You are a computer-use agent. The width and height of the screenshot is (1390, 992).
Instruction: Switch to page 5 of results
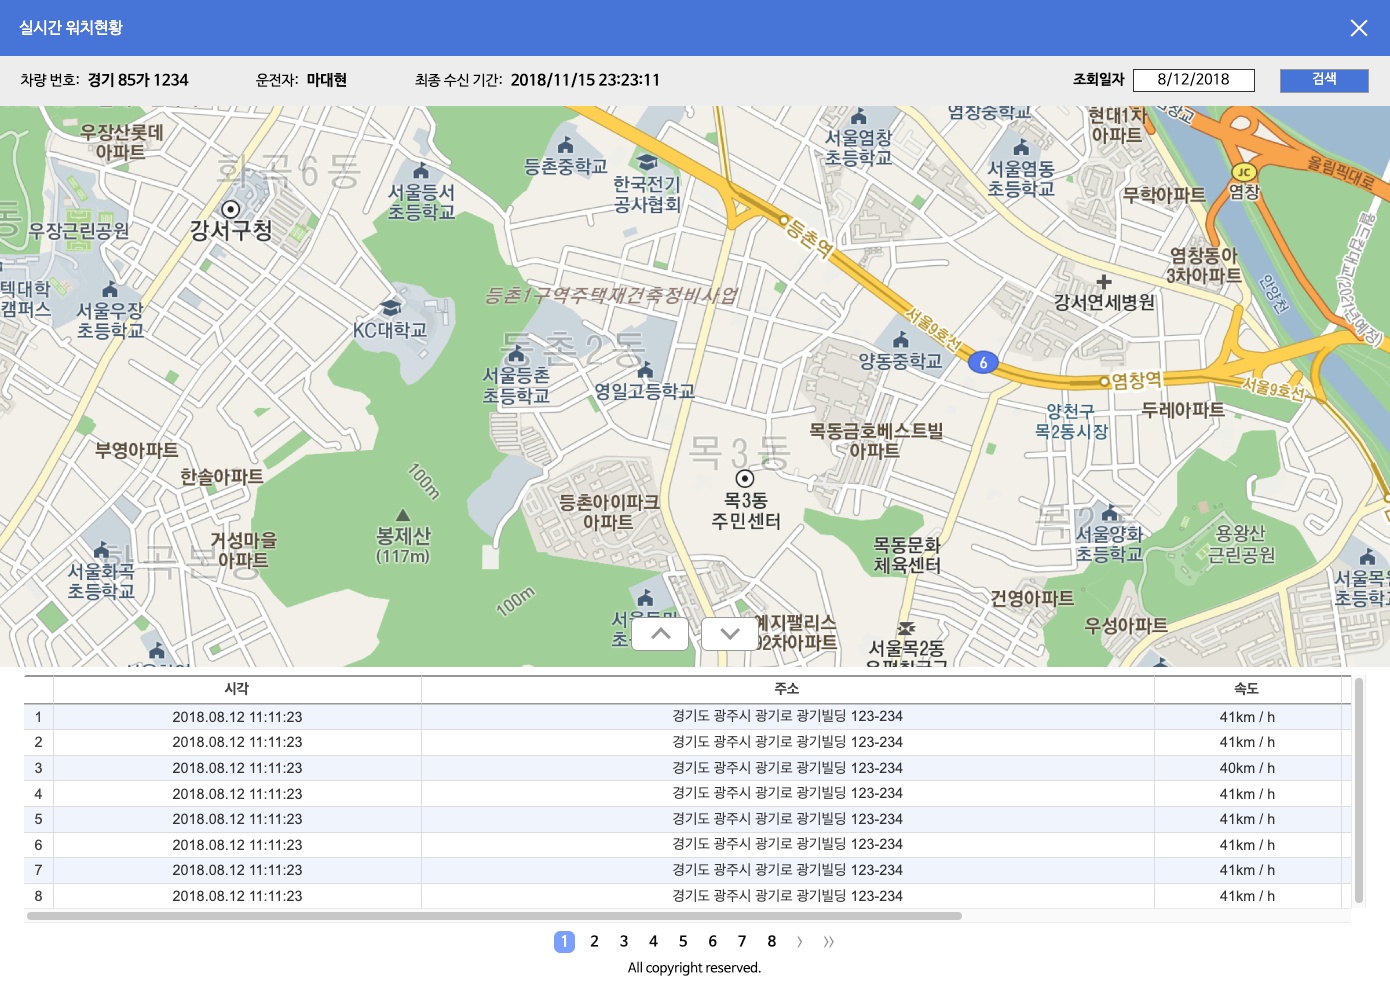pyautogui.click(x=683, y=942)
